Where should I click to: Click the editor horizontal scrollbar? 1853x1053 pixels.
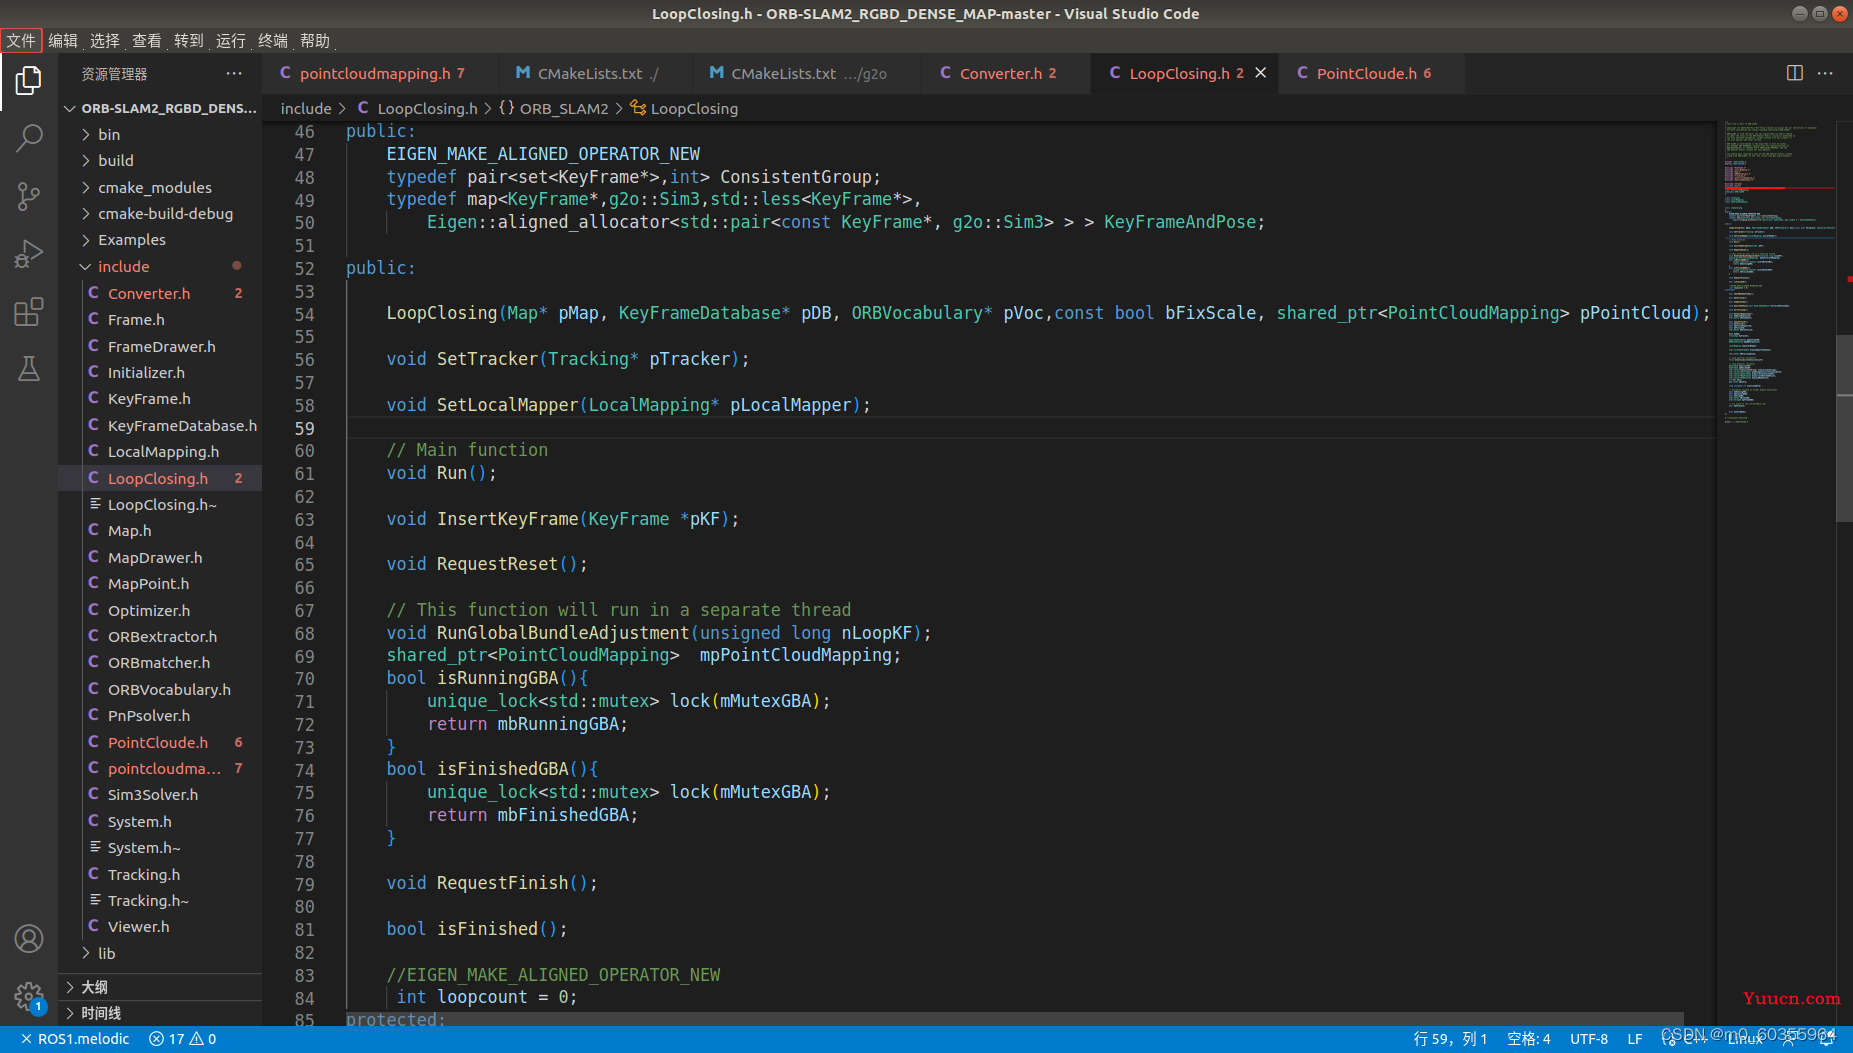pyautogui.click(x=1015, y=1018)
